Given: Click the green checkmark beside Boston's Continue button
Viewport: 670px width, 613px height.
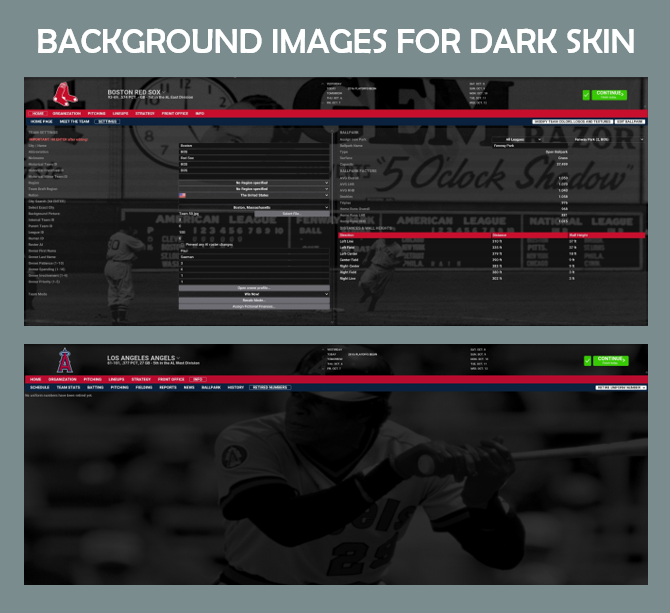Looking at the screenshot, I should [x=586, y=95].
